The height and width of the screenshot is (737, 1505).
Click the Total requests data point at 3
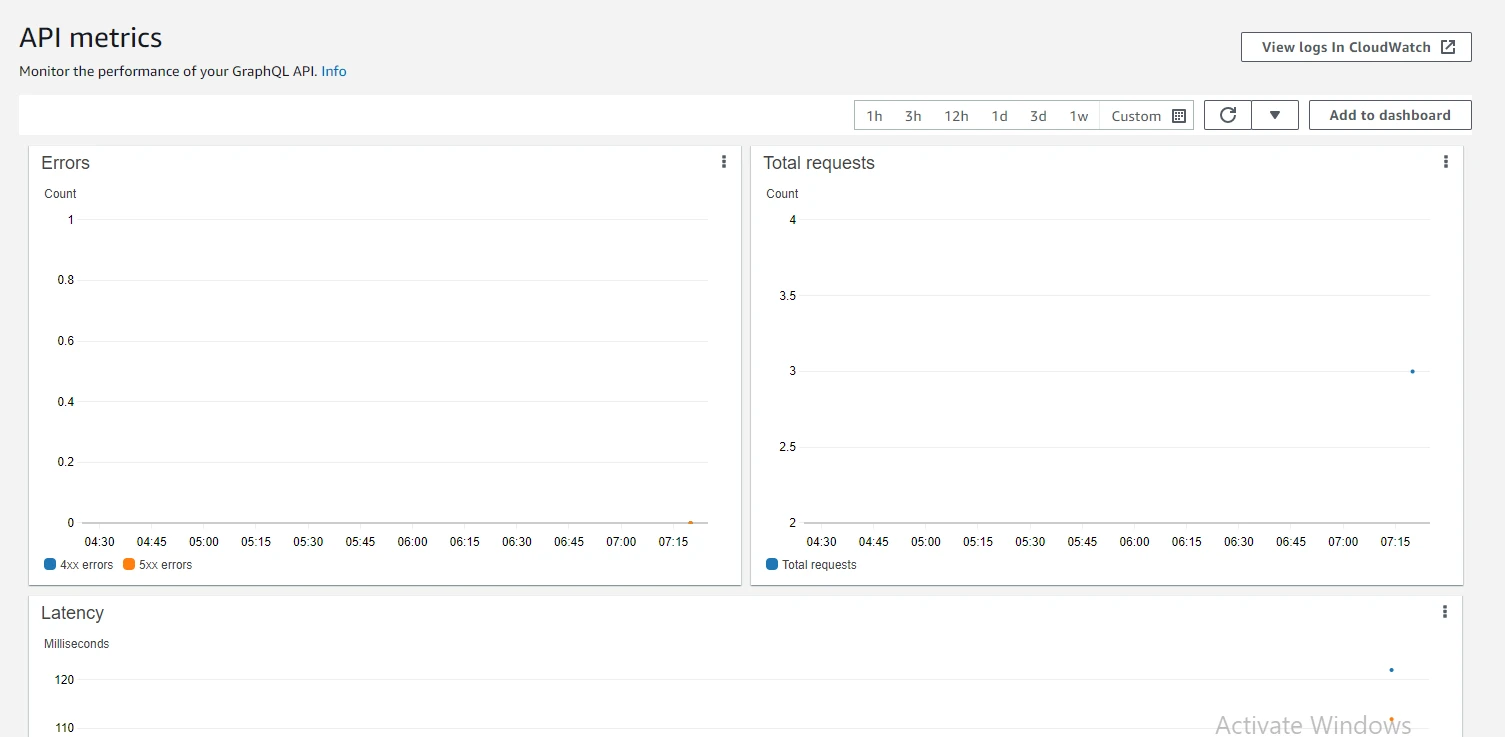[x=1412, y=371]
